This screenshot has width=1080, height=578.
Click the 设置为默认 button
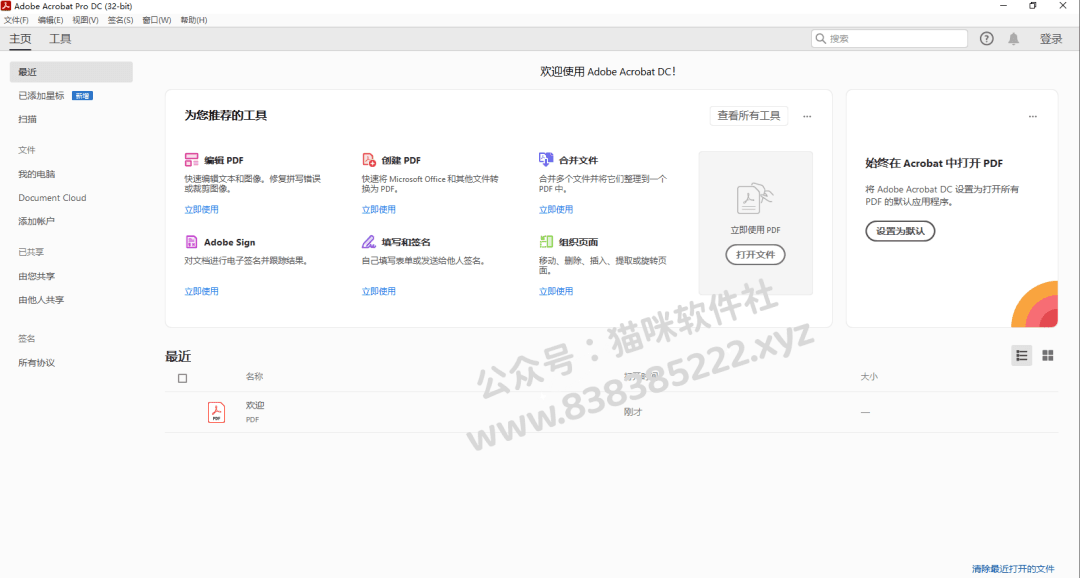pyautogui.click(x=900, y=231)
